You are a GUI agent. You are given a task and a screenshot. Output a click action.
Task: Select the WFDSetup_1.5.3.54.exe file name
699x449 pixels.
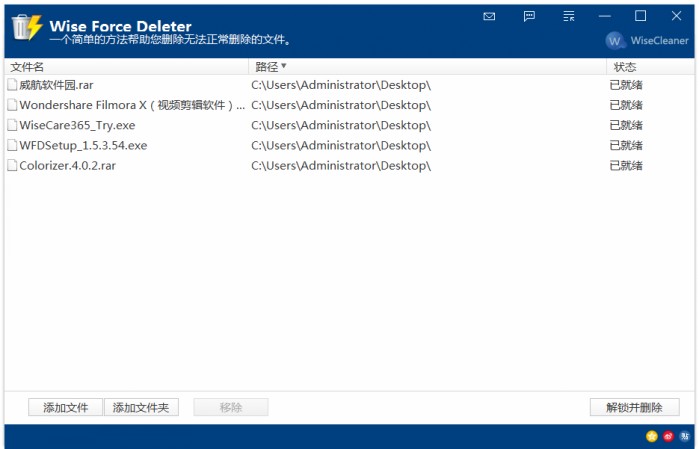point(83,145)
